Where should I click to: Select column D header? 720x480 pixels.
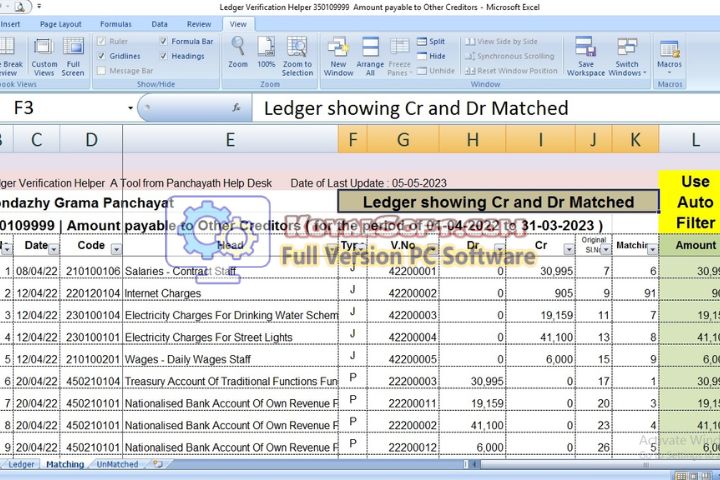click(91, 139)
